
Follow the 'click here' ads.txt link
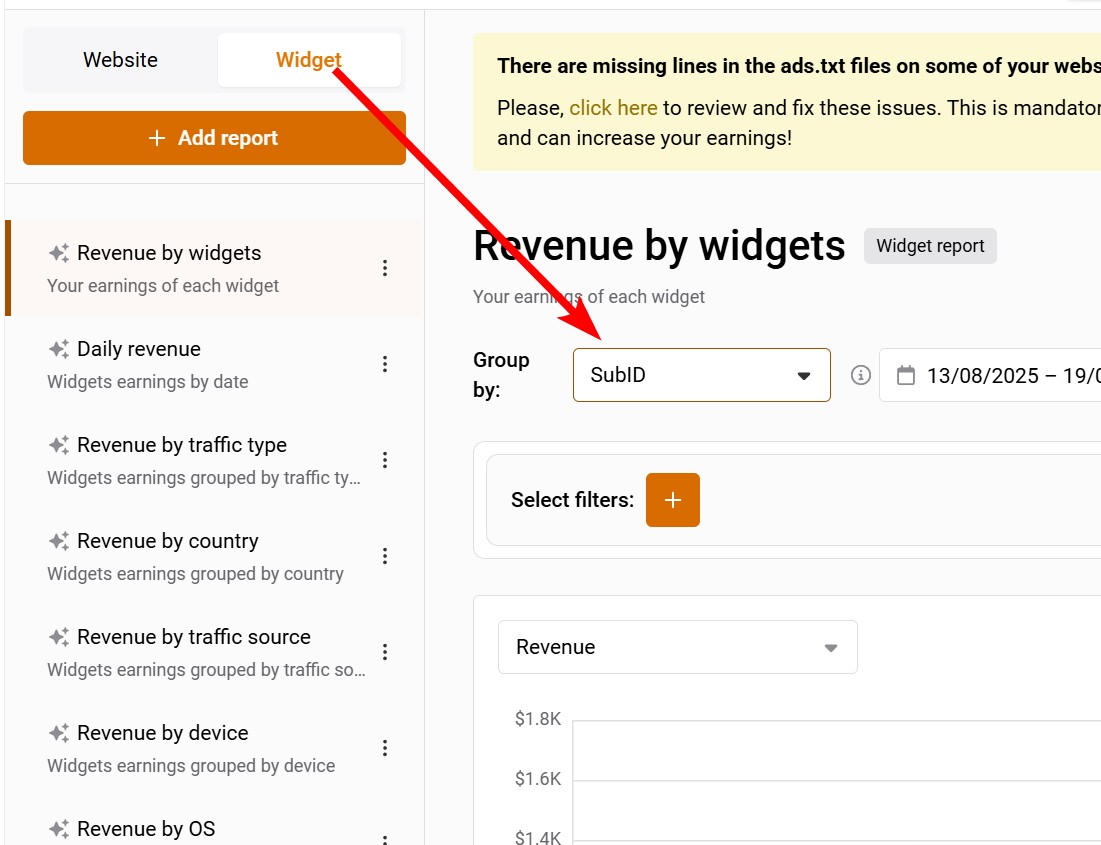coord(613,108)
